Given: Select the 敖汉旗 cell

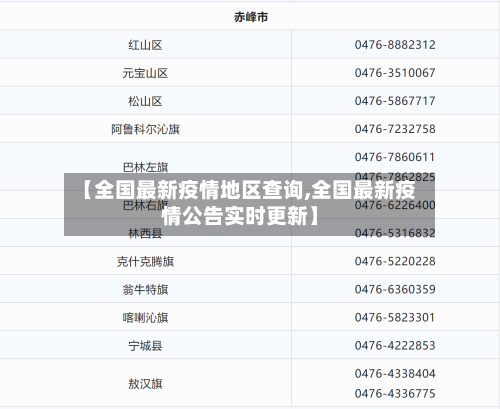Looking at the screenshot, I should coord(145,384).
